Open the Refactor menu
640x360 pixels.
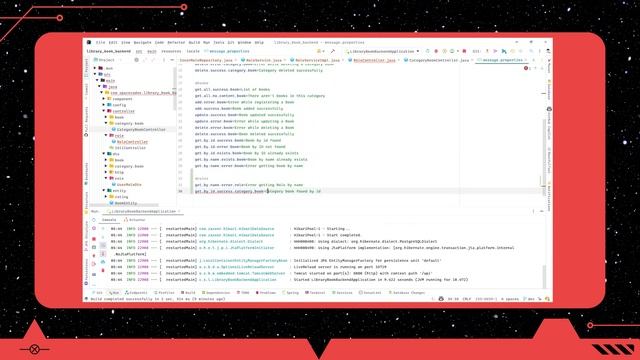(176, 42)
